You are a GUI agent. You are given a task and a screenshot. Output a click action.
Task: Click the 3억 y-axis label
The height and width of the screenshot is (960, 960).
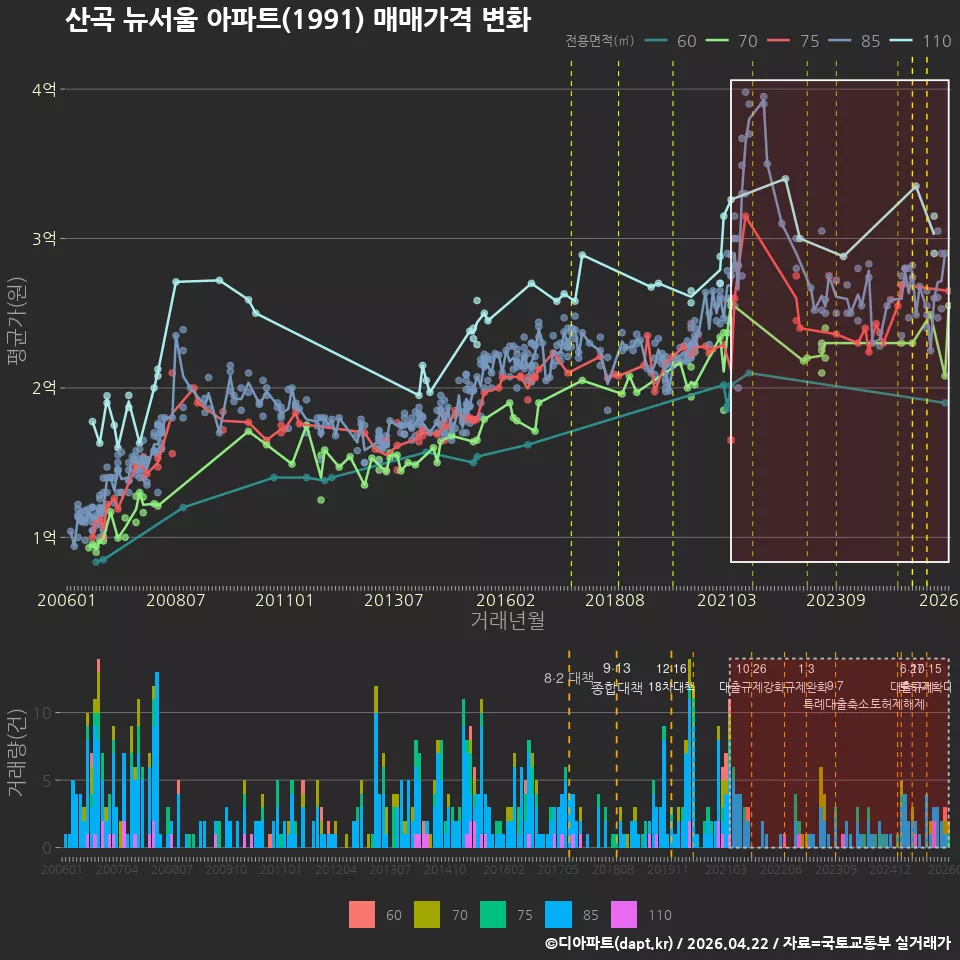coord(44,239)
